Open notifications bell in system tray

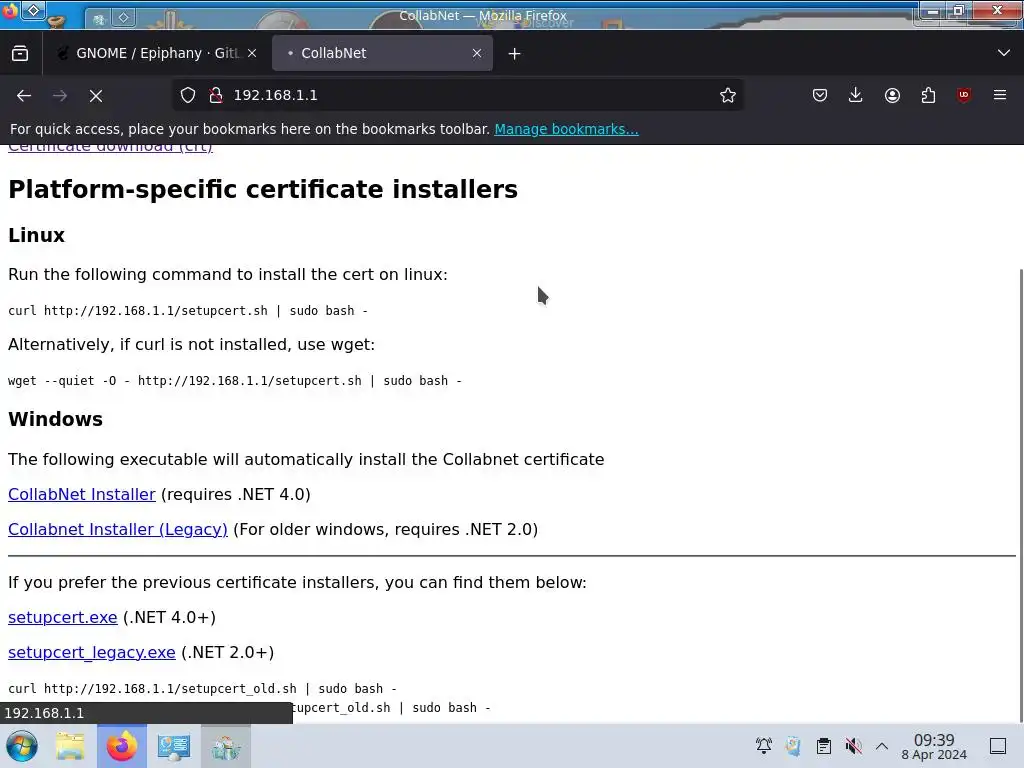763,746
